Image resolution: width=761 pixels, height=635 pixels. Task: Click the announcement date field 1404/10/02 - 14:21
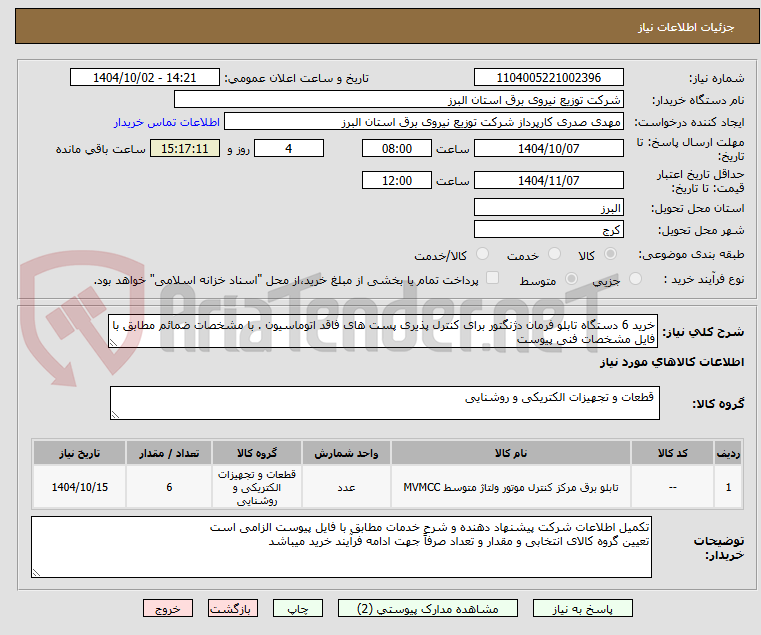coord(145,77)
